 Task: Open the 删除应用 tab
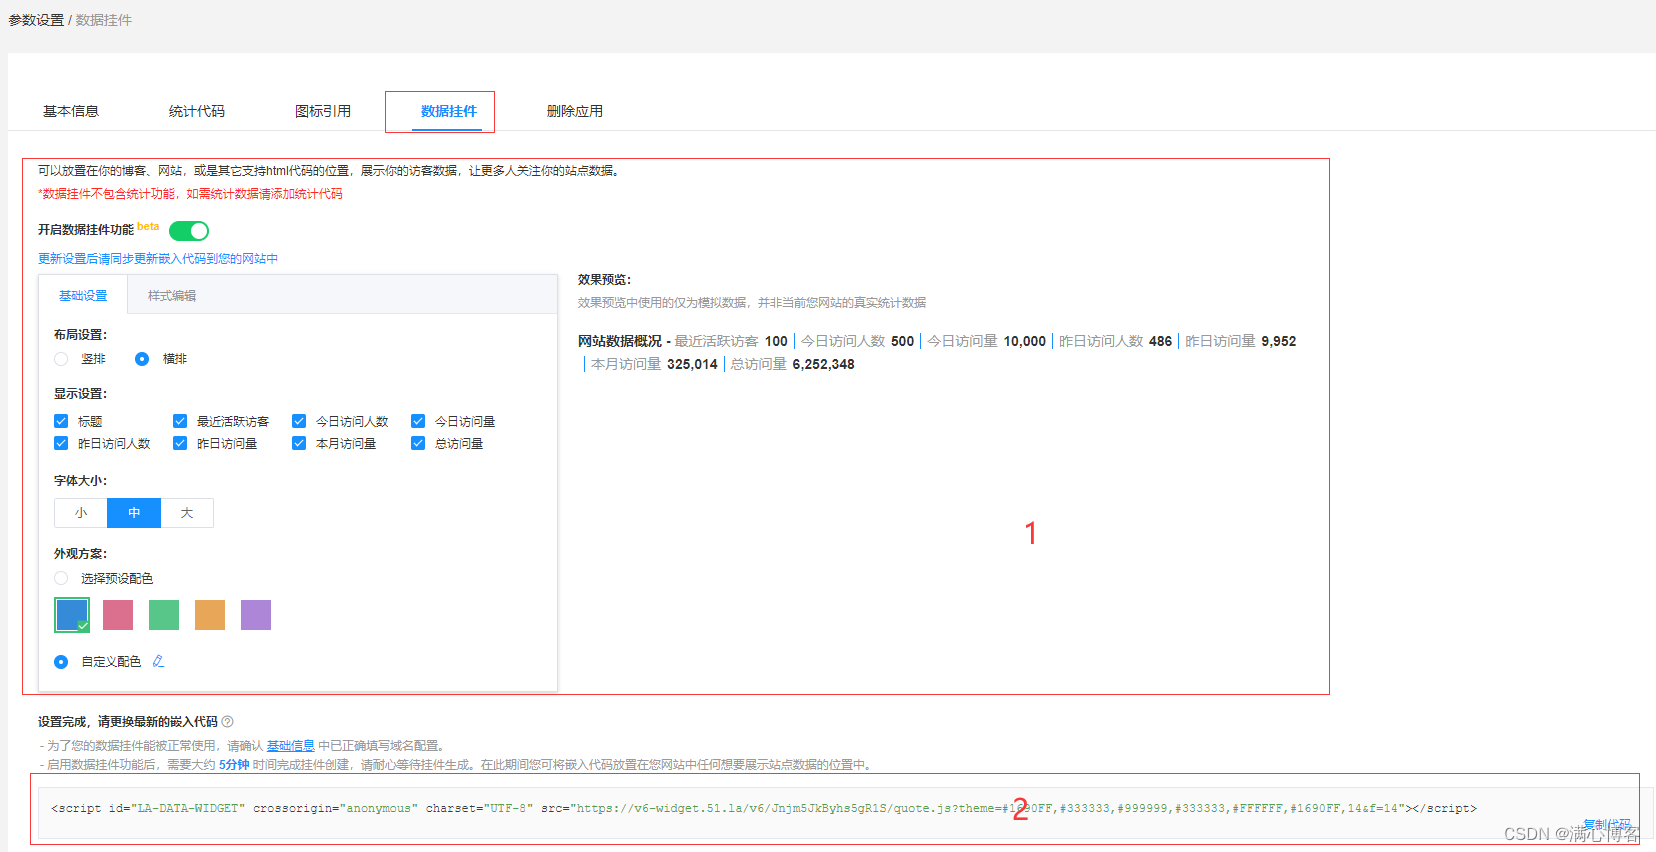click(x=575, y=111)
